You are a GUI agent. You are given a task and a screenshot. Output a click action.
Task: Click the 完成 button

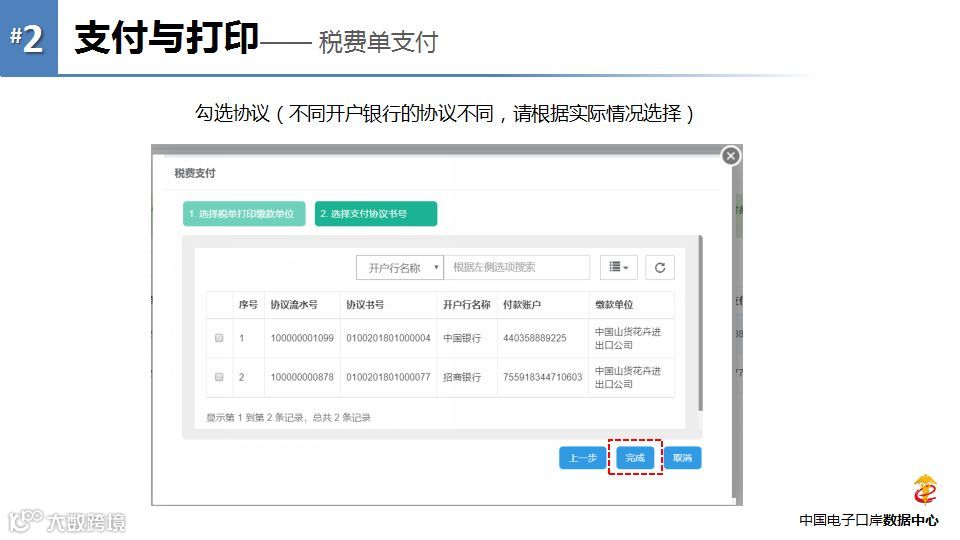coord(635,458)
